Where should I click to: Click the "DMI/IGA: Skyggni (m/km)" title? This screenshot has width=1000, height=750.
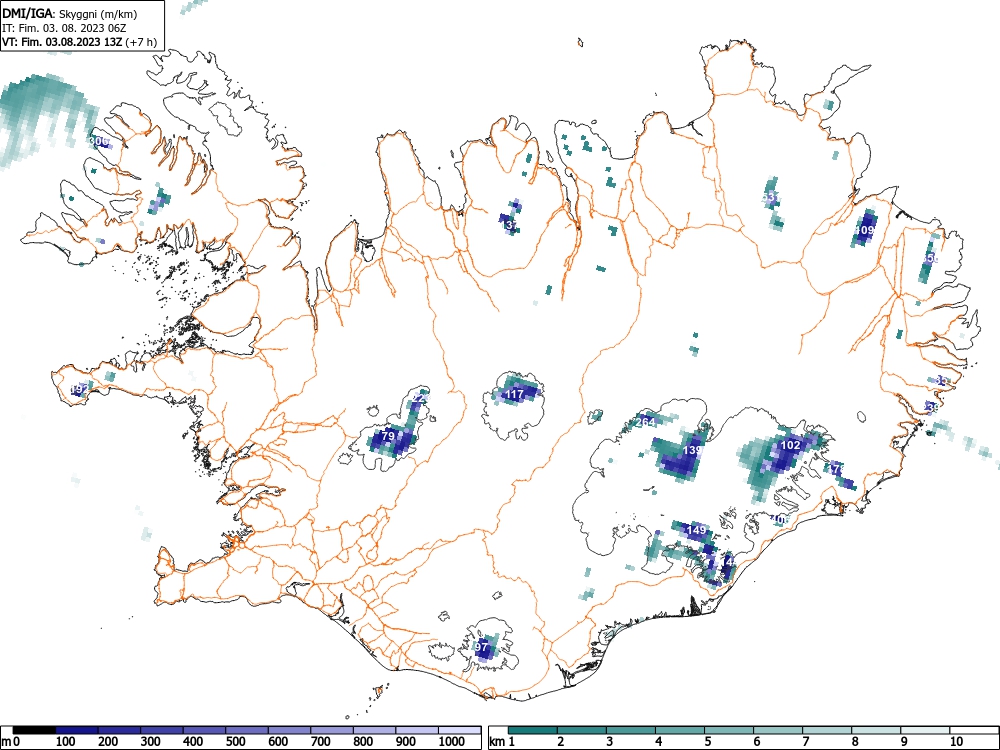(70, 14)
